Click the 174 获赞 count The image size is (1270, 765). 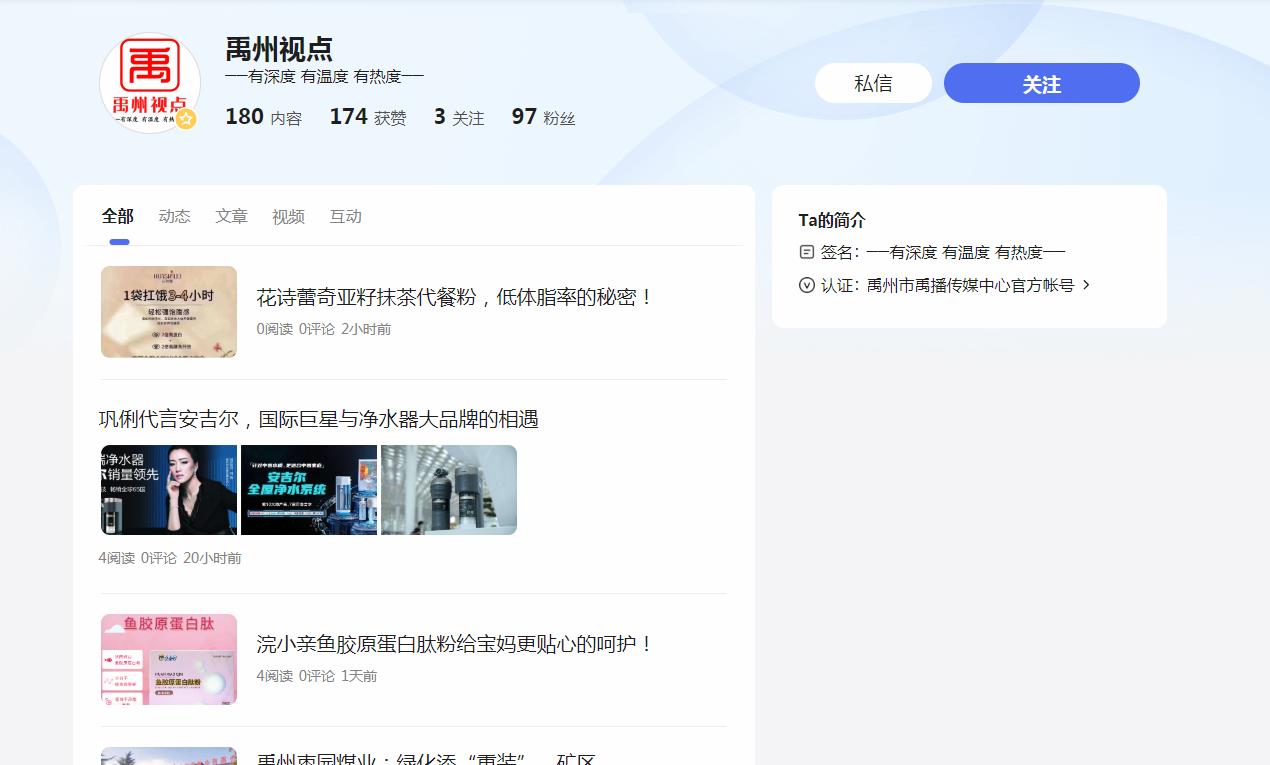pos(368,117)
